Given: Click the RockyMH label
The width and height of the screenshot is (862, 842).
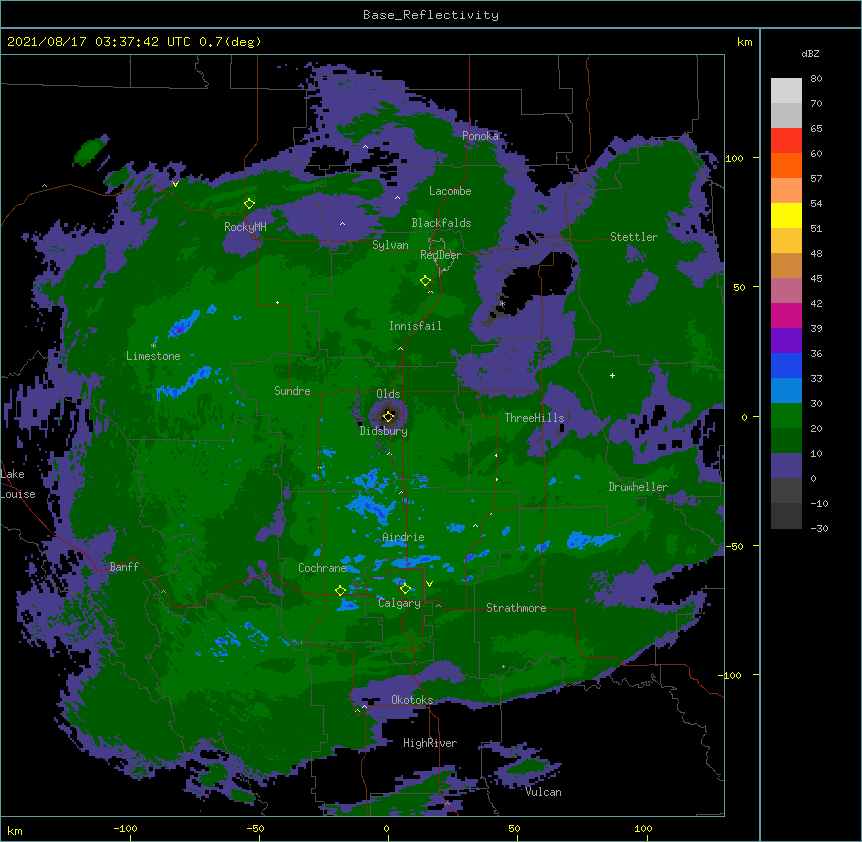Looking at the screenshot, I should coord(245,227).
